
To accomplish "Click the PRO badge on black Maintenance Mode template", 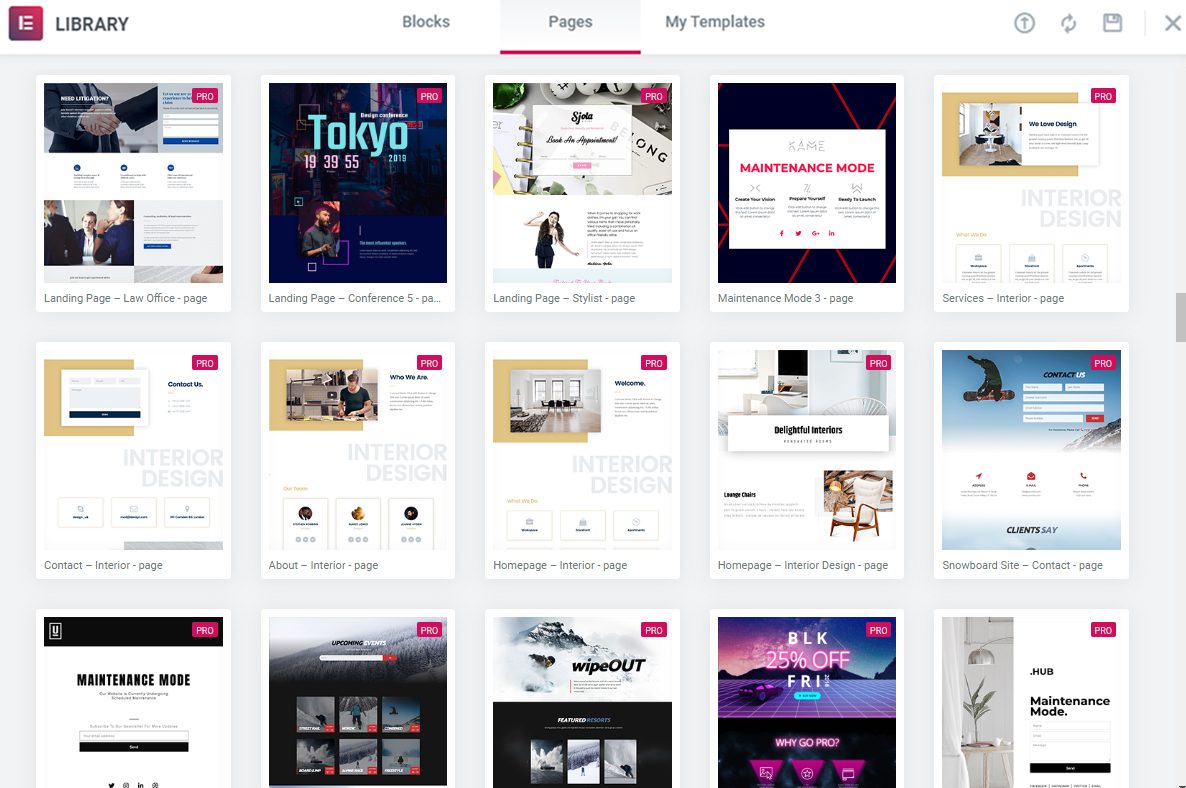I will [205, 630].
